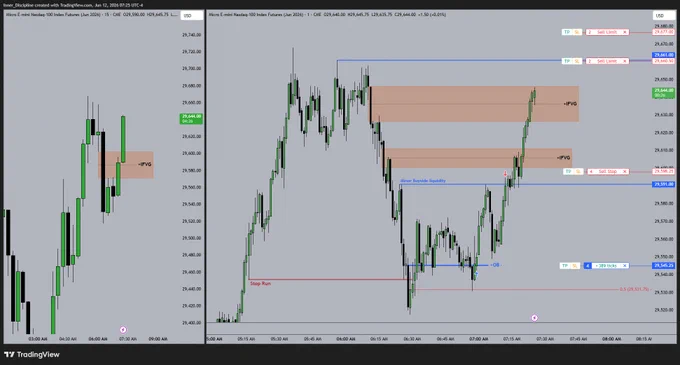
Task: Click the TradingView logo
Action: pyautogui.click(x=32, y=355)
